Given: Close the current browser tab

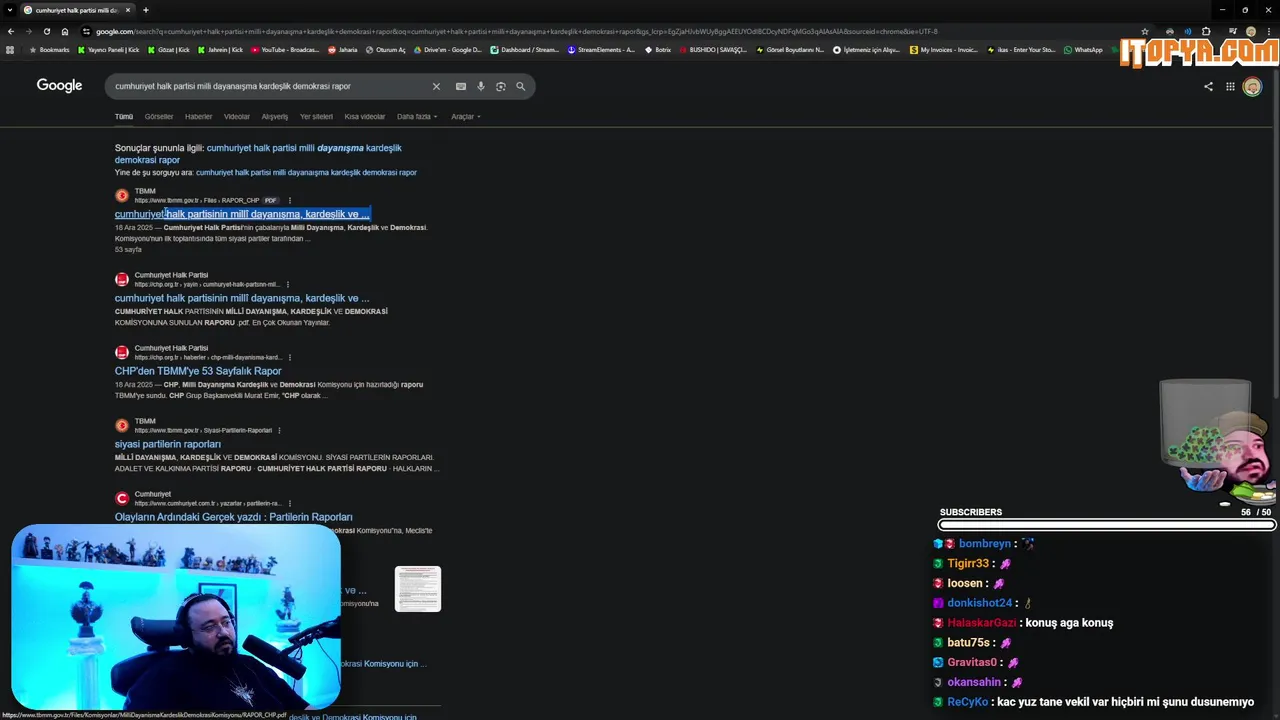Looking at the screenshot, I should [x=128, y=10].
